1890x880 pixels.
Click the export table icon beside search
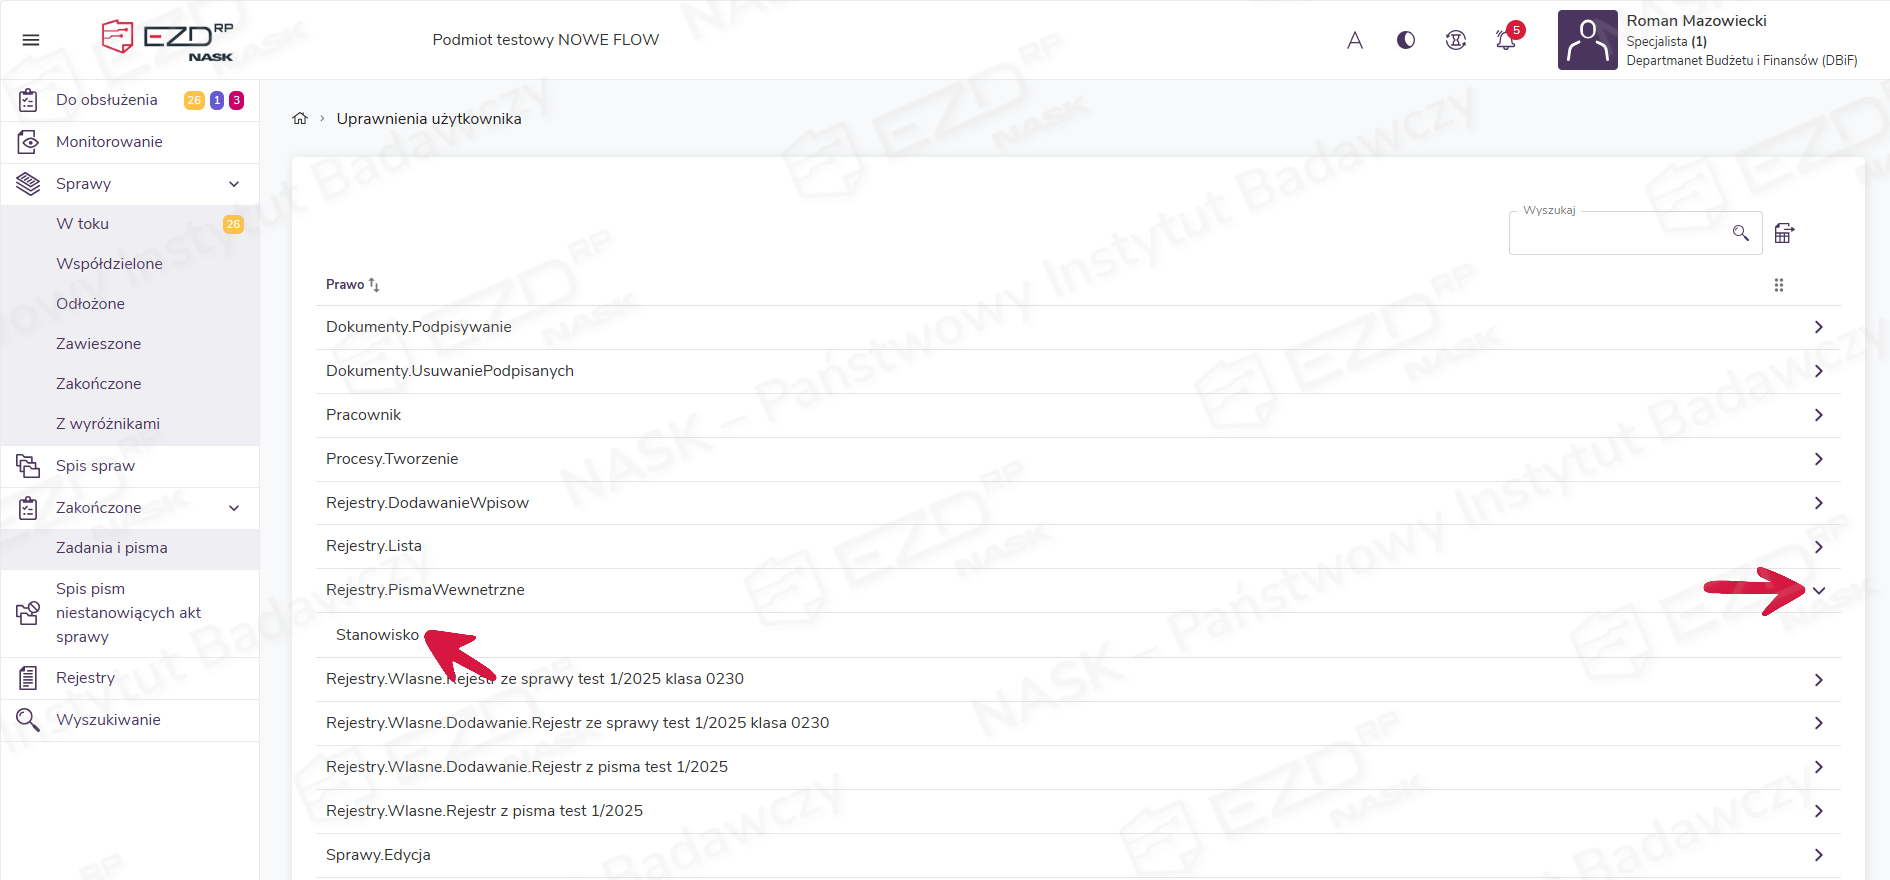(x=1784, y=233)
